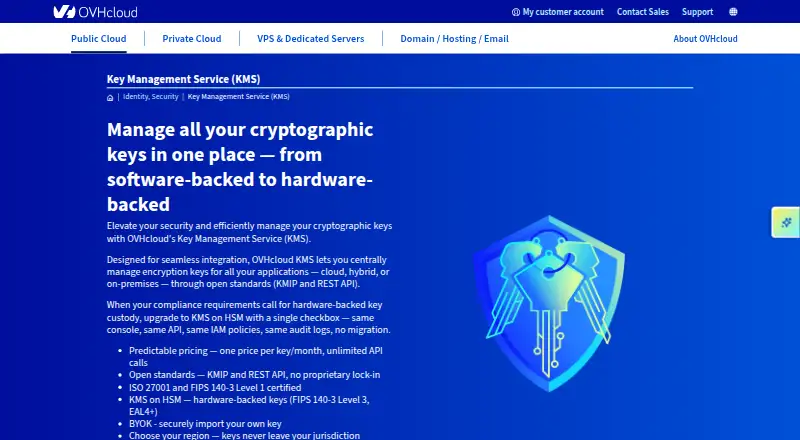
Task: Click the OVHcloud logo
Action: coord(95,12)
